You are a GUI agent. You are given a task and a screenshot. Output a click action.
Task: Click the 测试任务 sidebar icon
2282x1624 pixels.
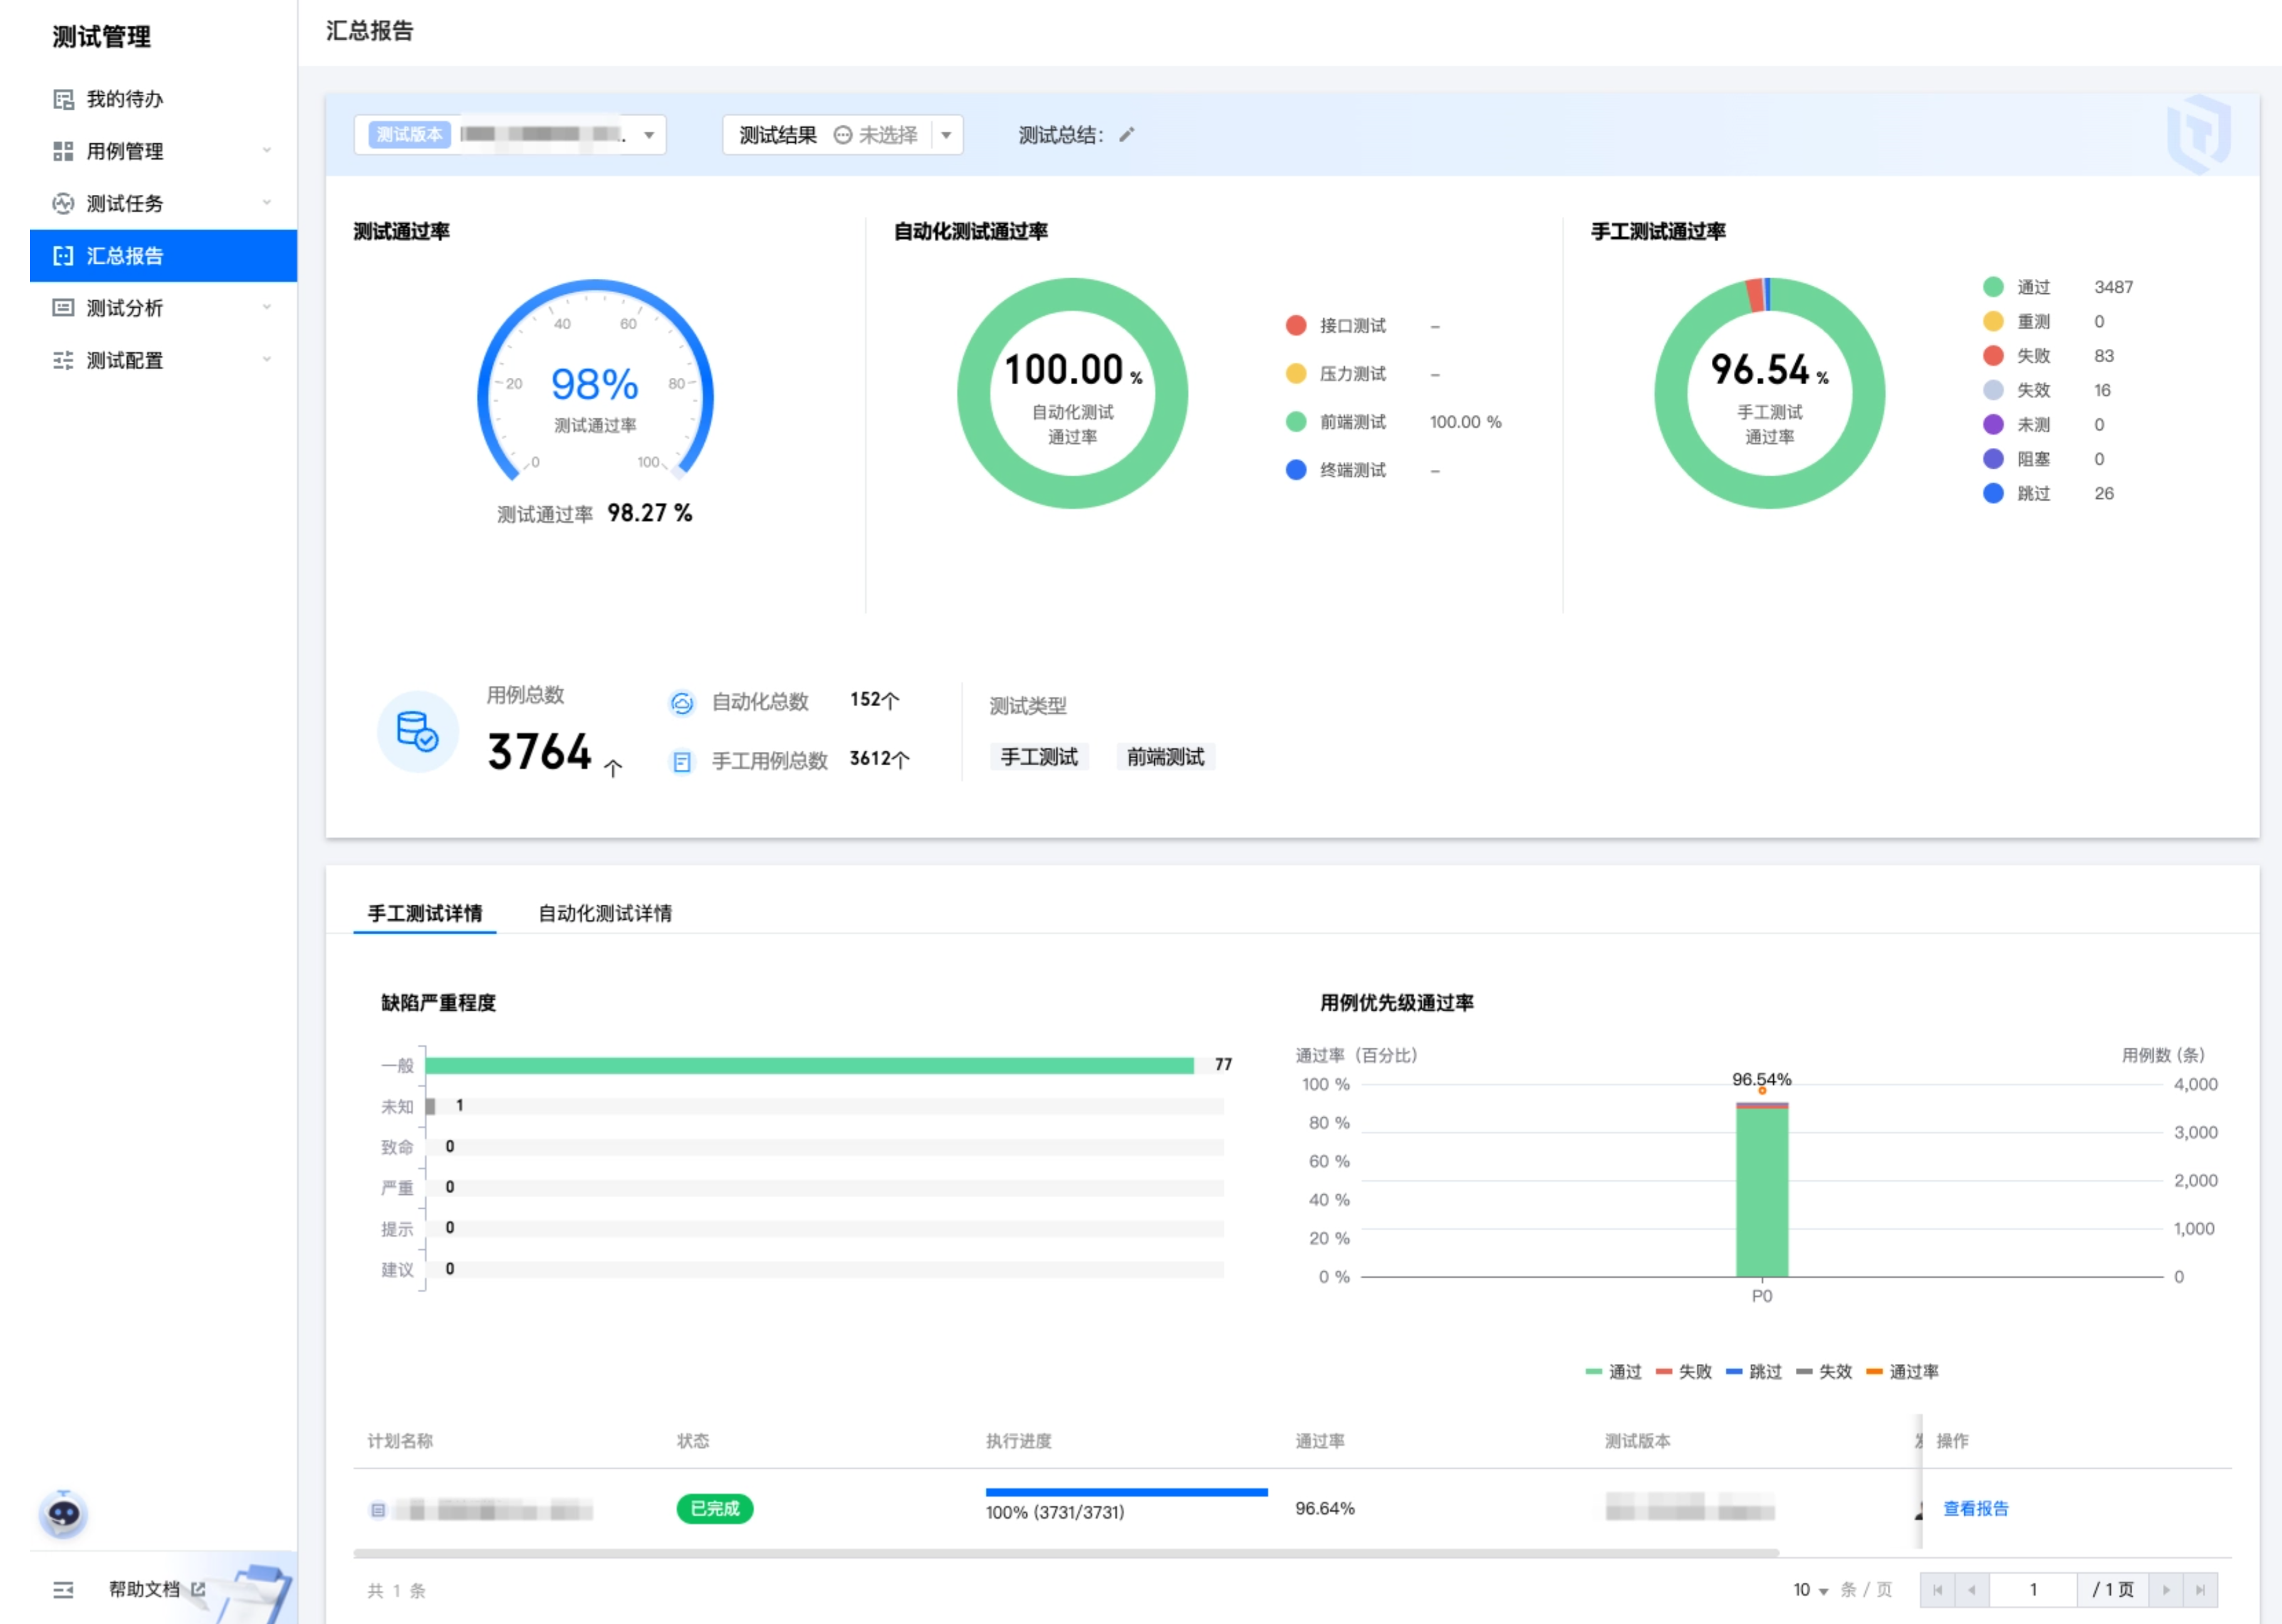(x=63, y=204)
